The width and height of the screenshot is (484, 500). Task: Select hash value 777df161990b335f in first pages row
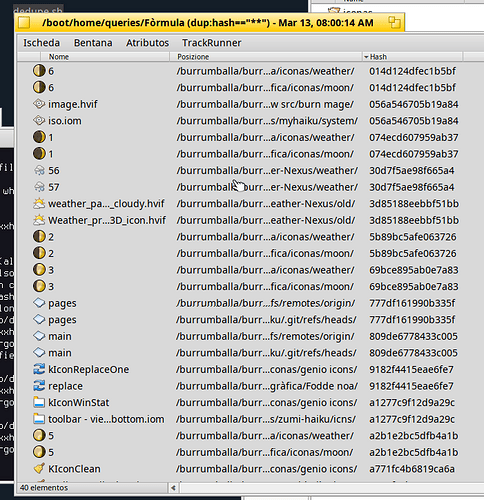point(412,303)
